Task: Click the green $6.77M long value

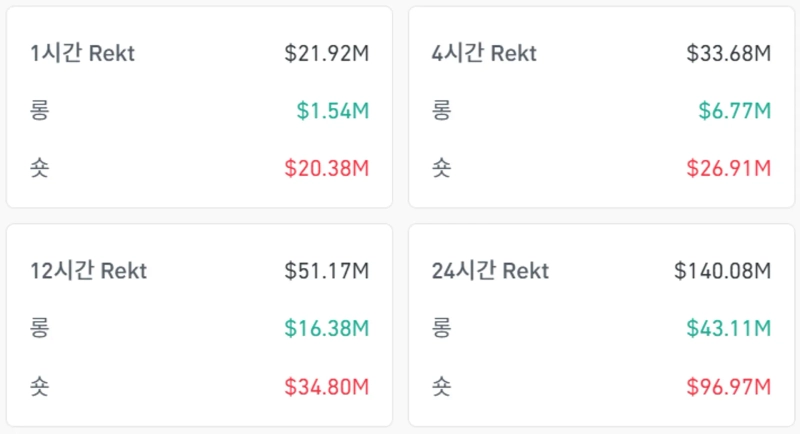Action: (735, 110)
